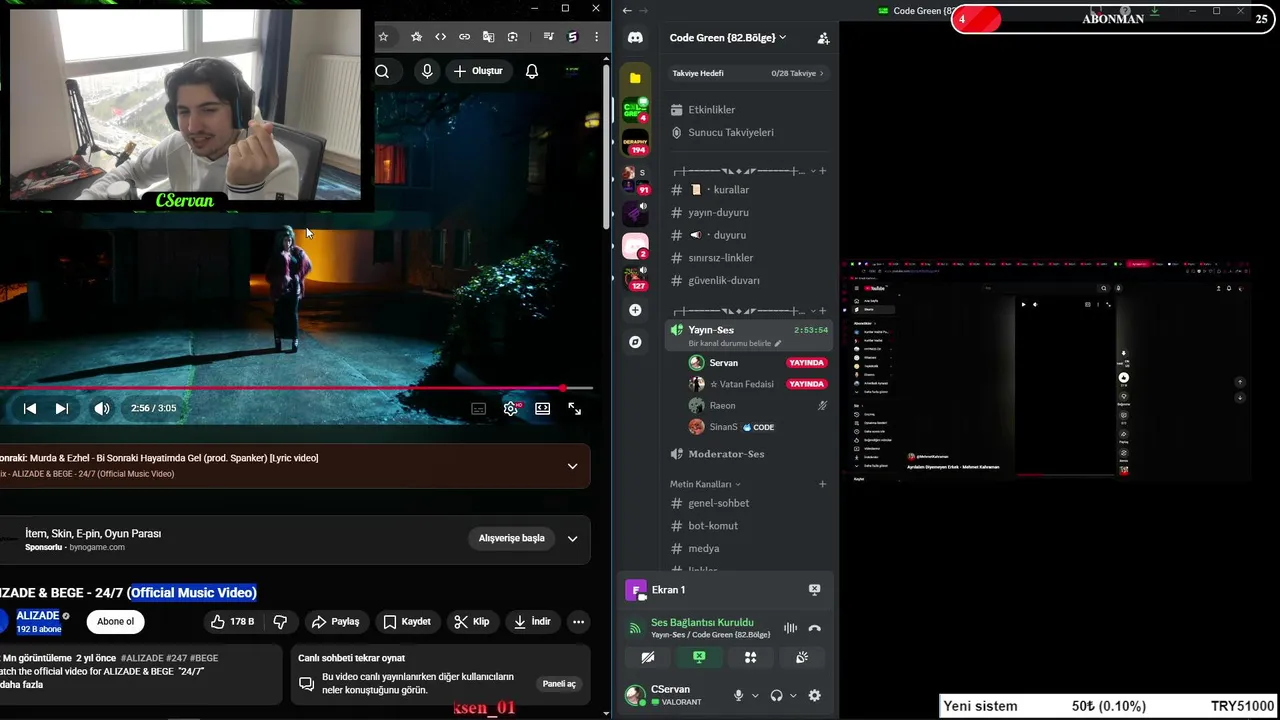This screenshot has height=720, width=1280.
Task: Download the video with İndir
Action: [532, 621]
